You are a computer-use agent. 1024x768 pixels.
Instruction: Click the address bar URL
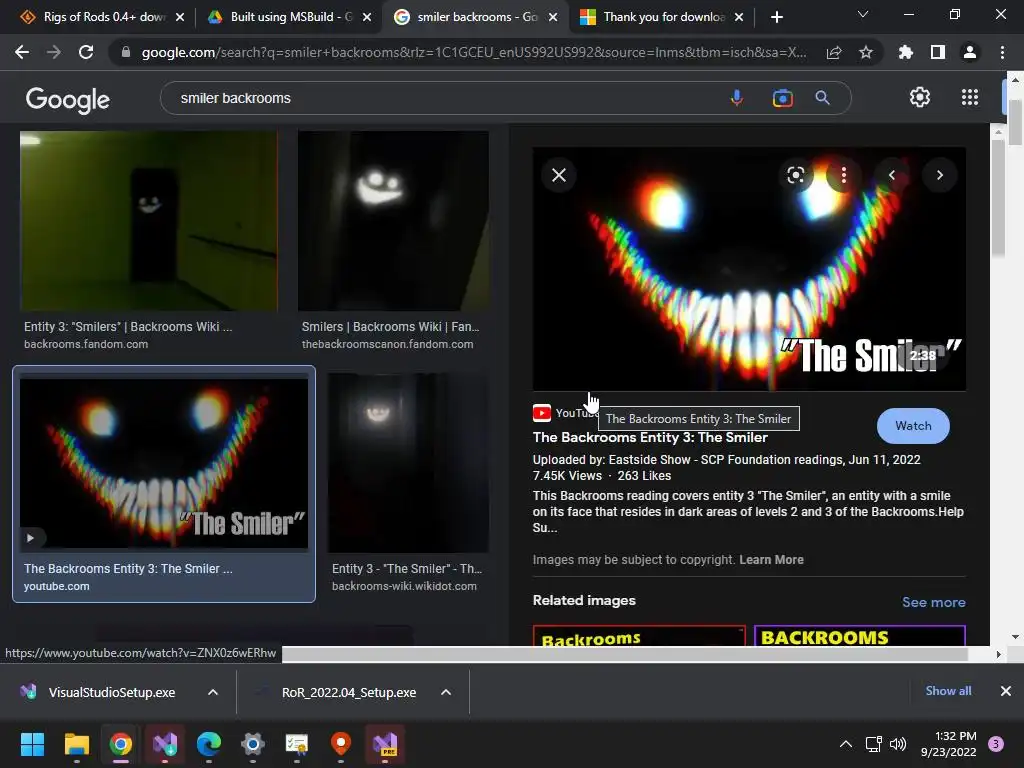473,52
